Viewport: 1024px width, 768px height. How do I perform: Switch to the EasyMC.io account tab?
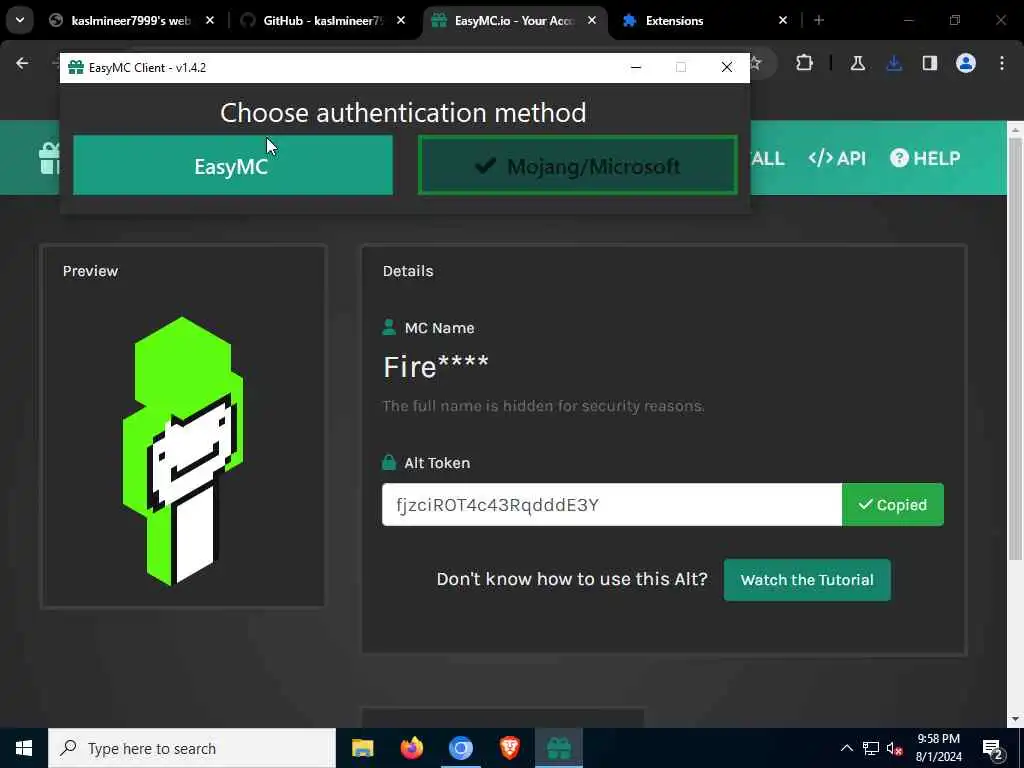click(514, 21)
